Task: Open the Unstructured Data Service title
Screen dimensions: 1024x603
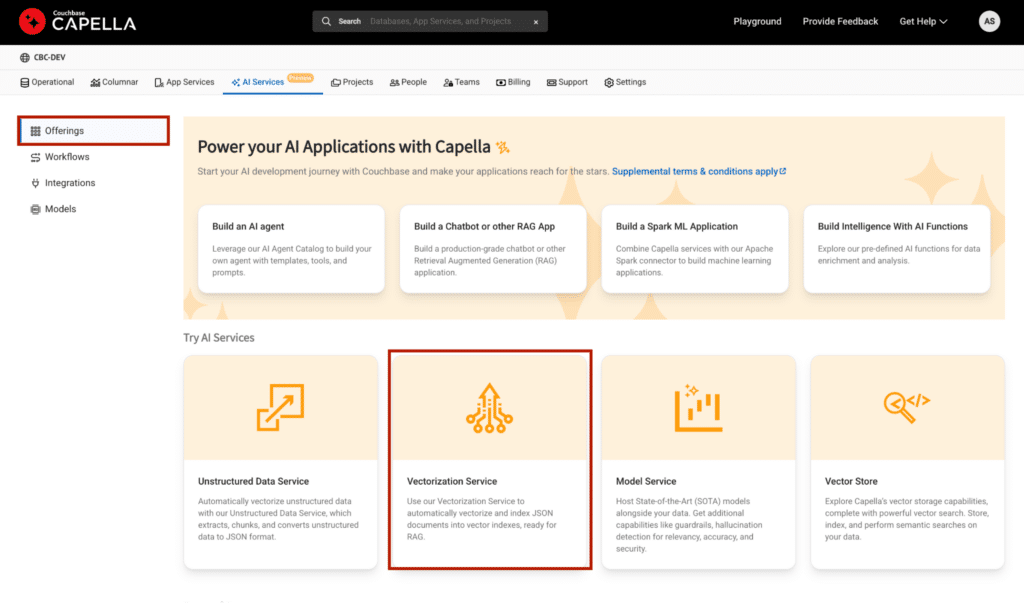Action: click(x=253, y=481)
